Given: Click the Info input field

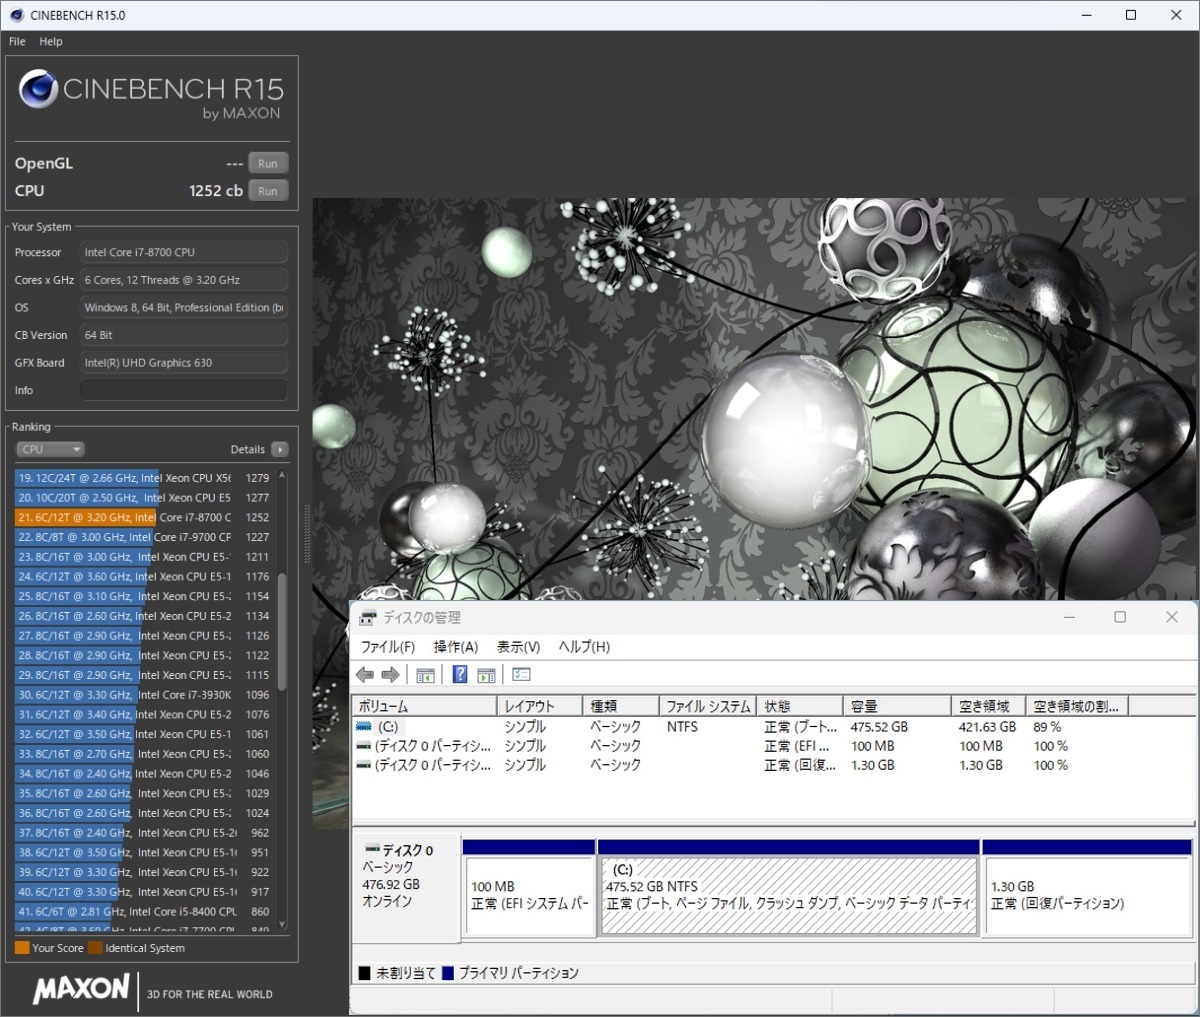Looking at the screenshot, I should [184, 390].
